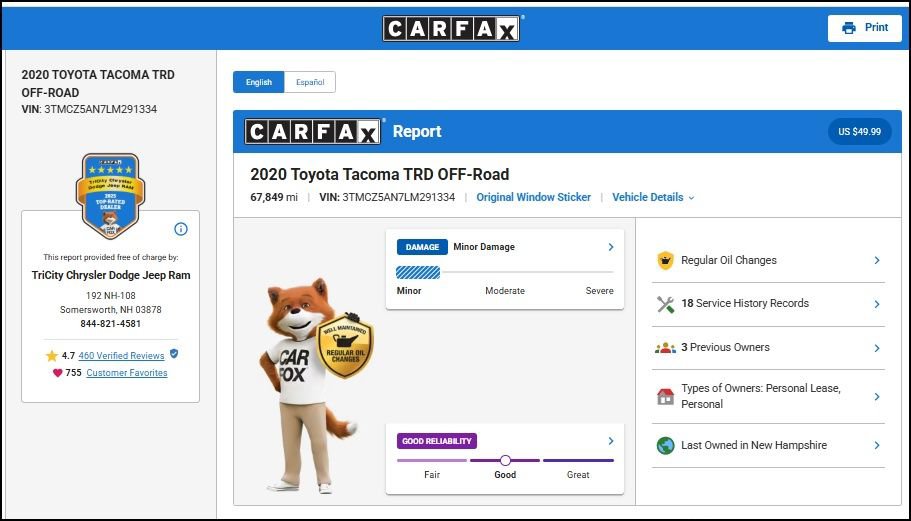
Task: Click the US $49.99 price badge
Action: tap(859, 132)
